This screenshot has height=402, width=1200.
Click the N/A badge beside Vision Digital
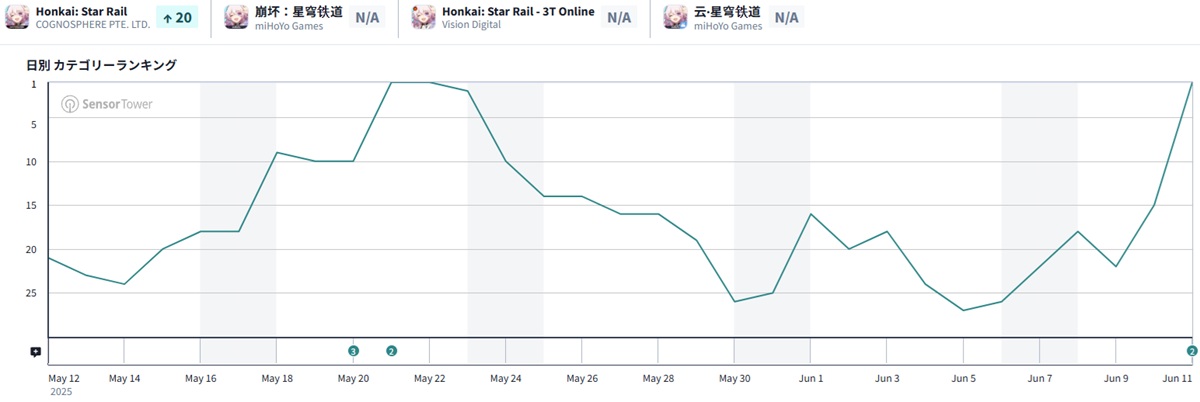pyautogui.click(x=619, y=18)
